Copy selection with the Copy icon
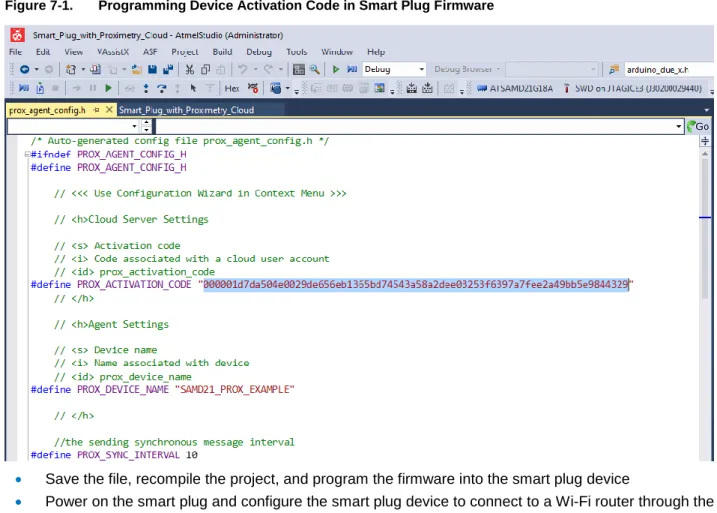Screen dimensions: 717x513 point(205,69)
